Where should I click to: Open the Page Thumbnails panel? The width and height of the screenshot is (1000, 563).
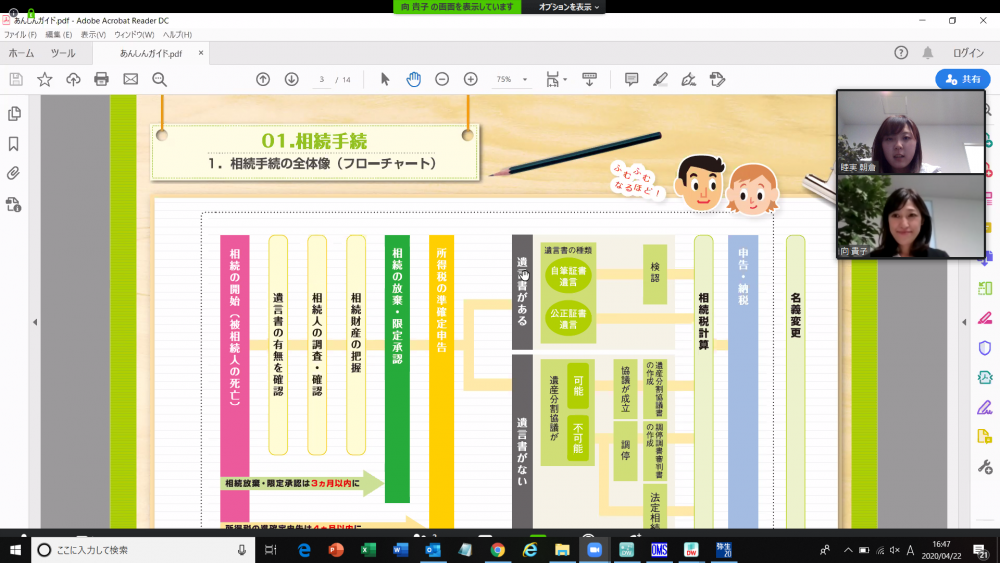[x=13, y=113]
